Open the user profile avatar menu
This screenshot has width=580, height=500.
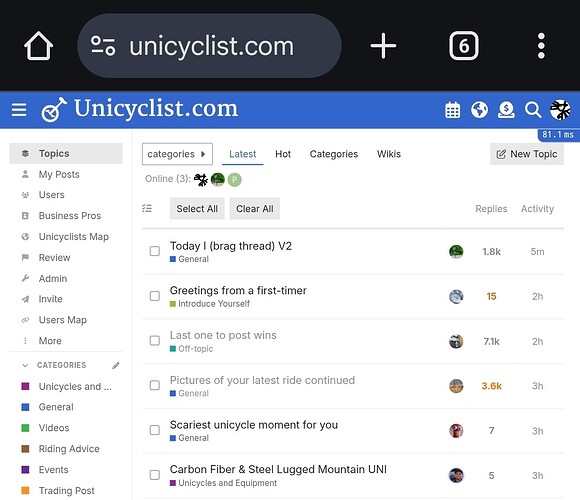pos(560,110)
